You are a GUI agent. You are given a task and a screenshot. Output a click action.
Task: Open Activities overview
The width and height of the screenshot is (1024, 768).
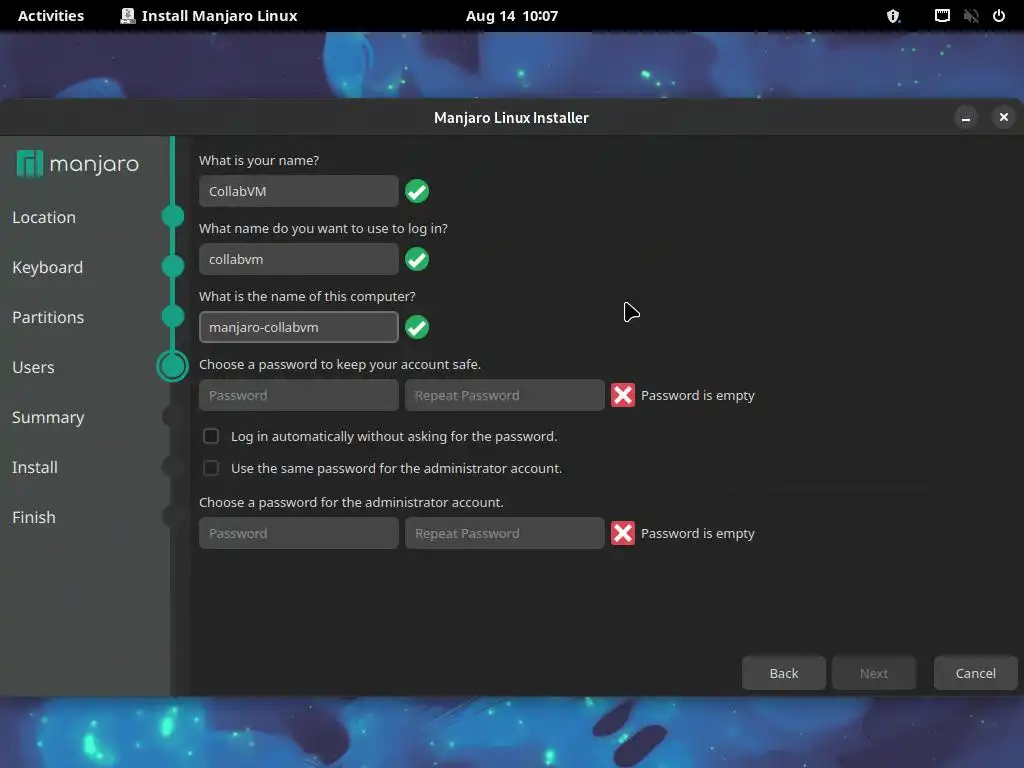(x=51, y=16)
